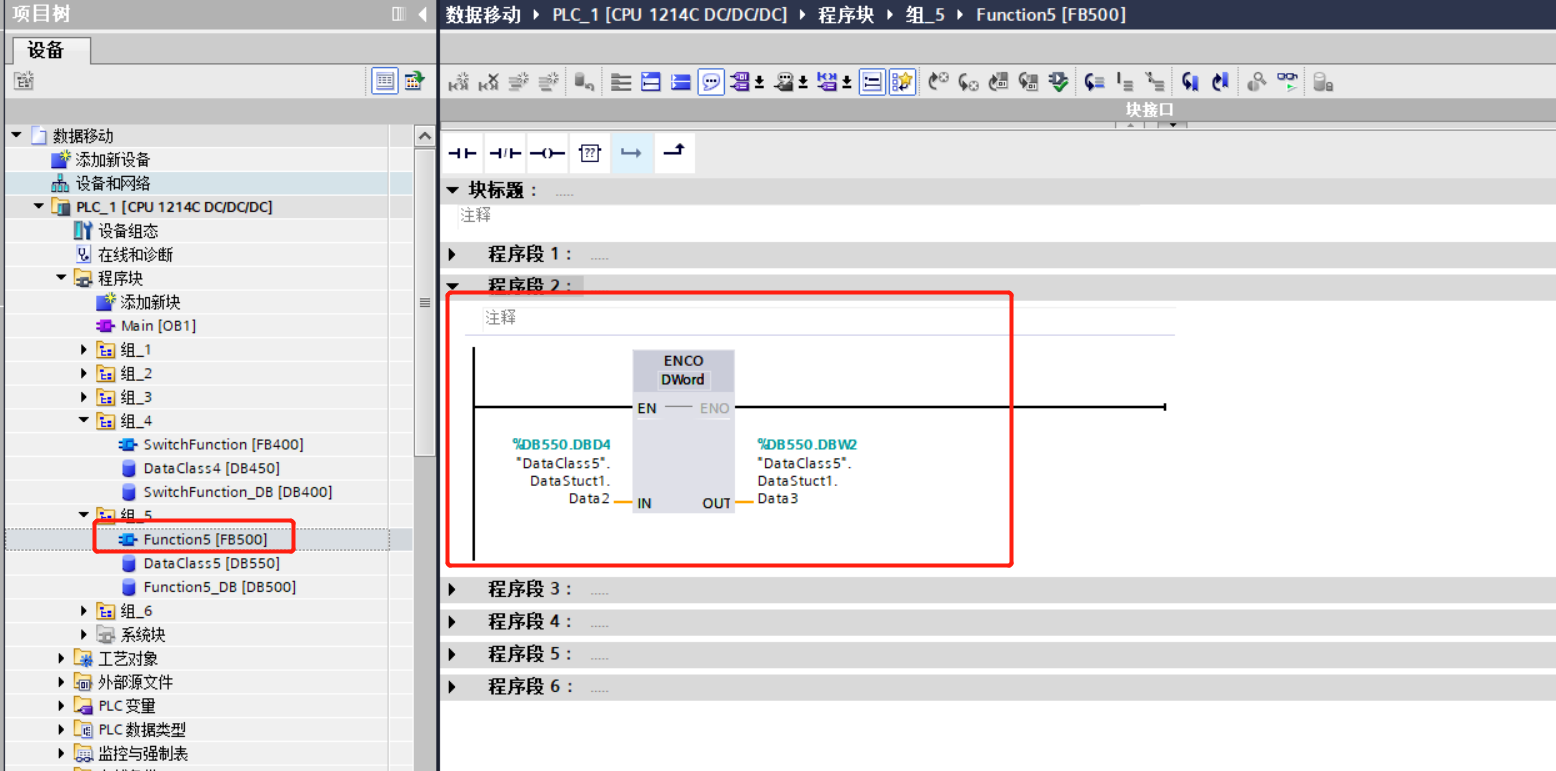Collapse the 组_4 folder
Viewport: 1556px width, 771px height.
pos(84,421)
